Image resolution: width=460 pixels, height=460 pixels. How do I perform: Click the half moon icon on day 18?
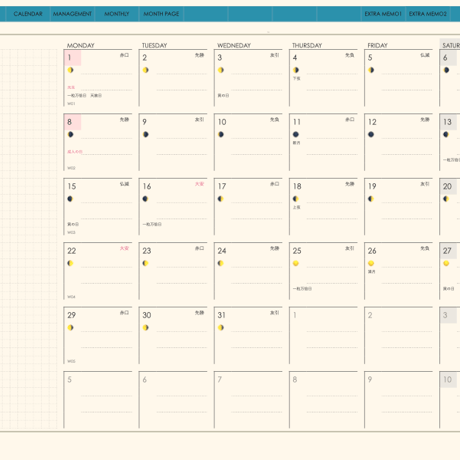pos(295,199)
